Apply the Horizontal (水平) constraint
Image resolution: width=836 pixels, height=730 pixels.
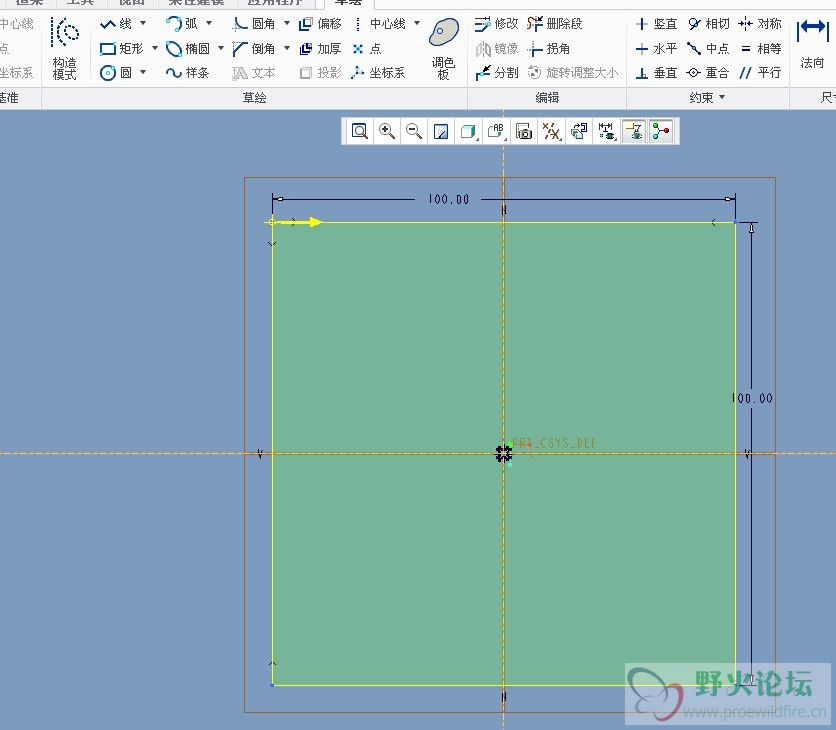[656, 49]
